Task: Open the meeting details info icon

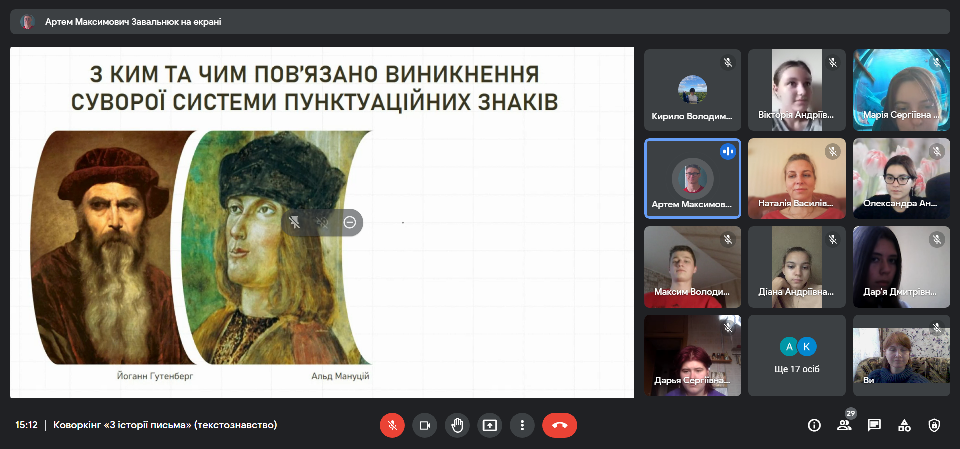Action: (814, 425)
